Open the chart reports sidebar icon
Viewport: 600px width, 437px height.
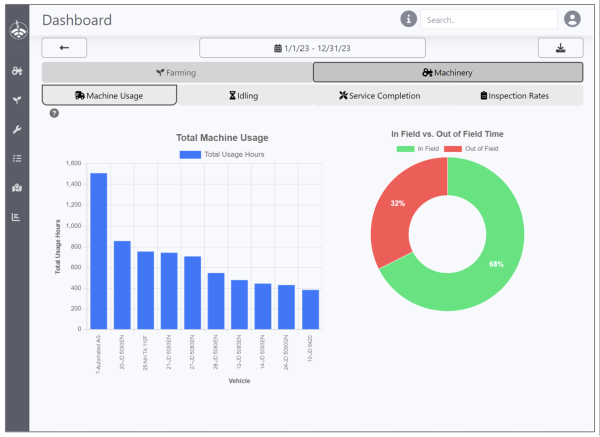tap(16, 216)
